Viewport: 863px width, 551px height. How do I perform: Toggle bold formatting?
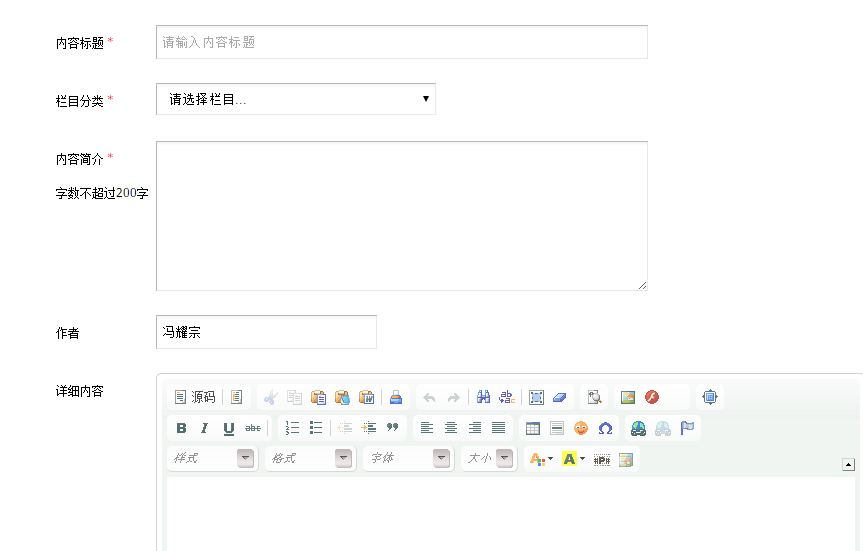[x=181, y=428]
